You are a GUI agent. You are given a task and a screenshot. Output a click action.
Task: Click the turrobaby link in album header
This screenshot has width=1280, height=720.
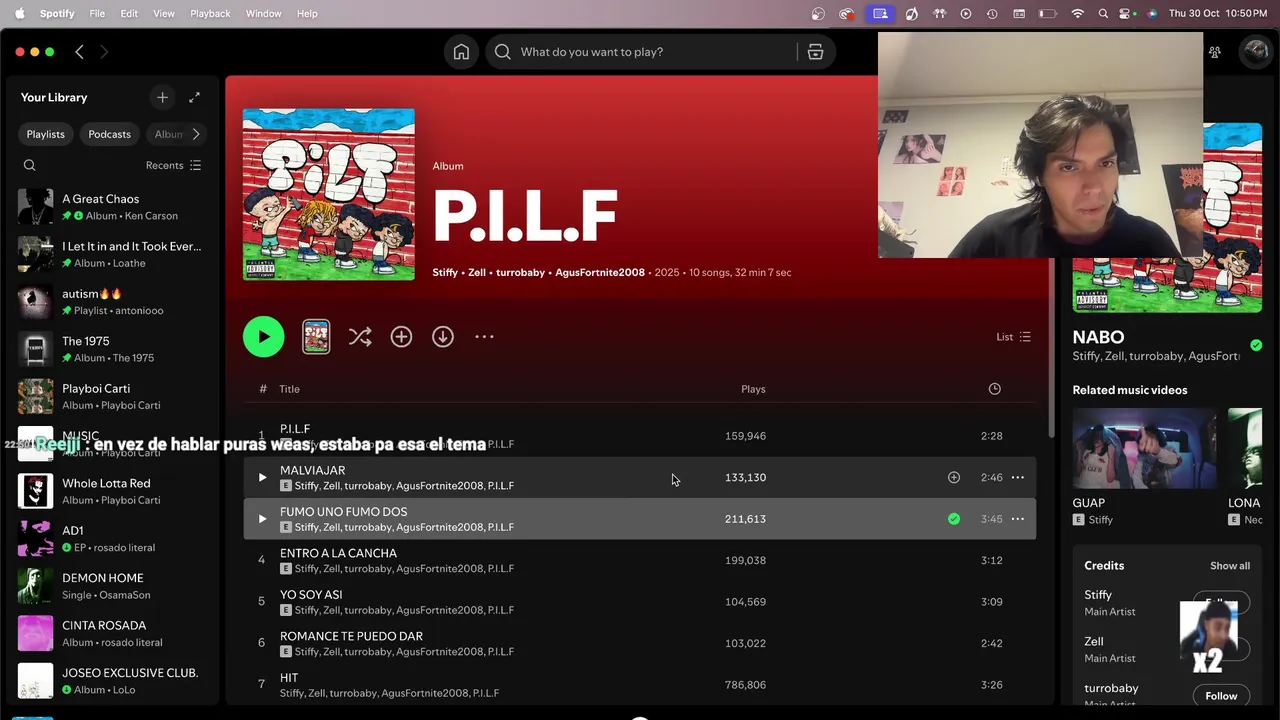tap(520, 272)
